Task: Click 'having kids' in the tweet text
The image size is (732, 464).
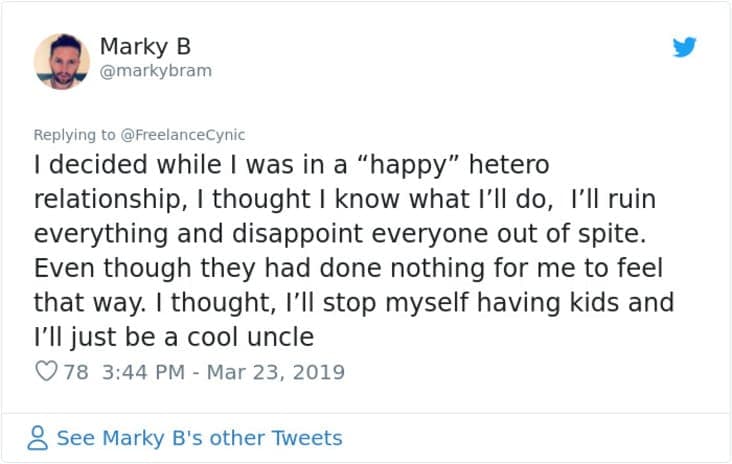Action: tap(548, 302)
